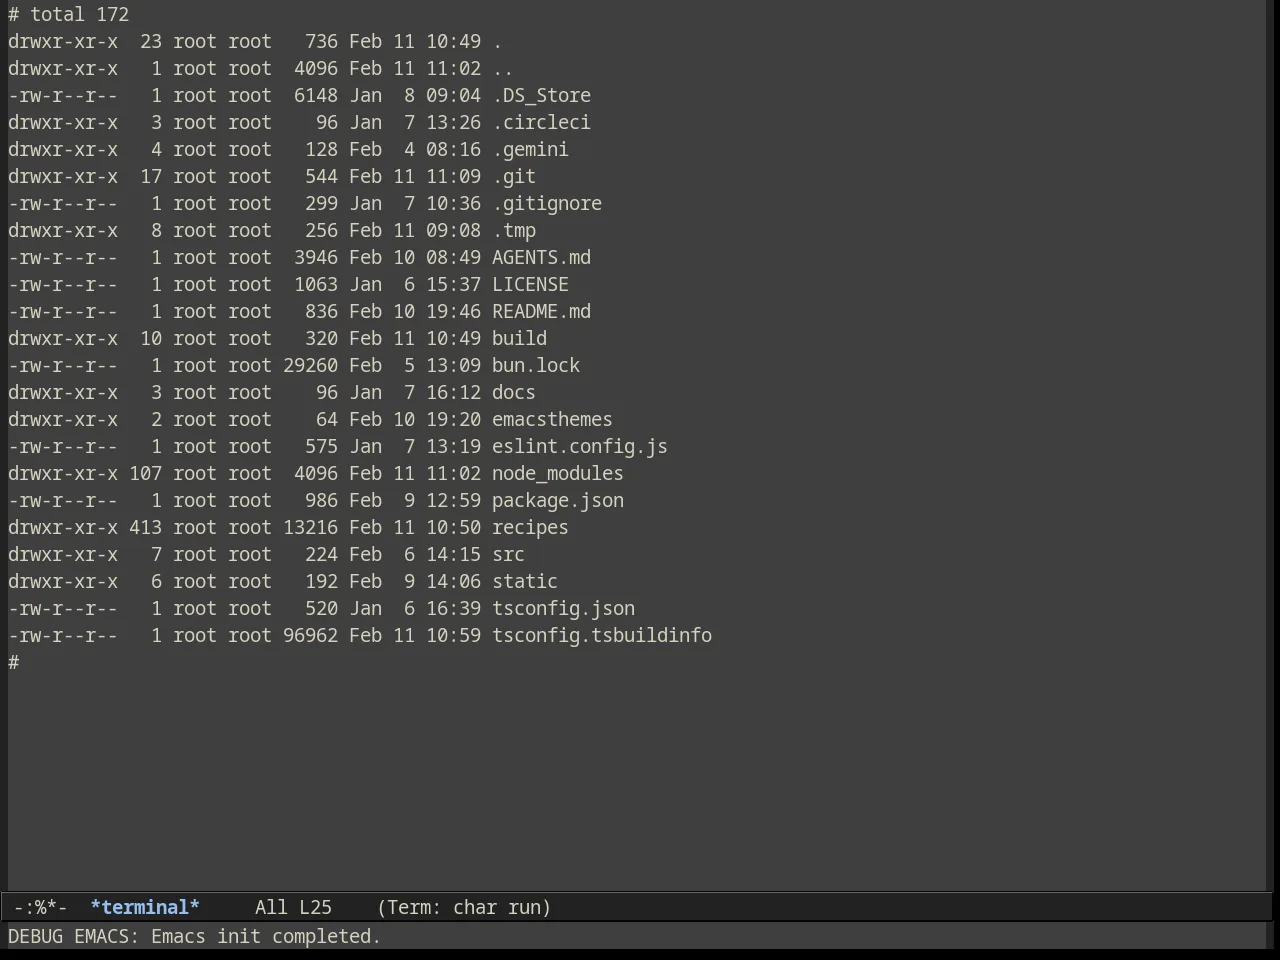Select the tsconfig.json file name
This screenshot has height=960, width=1280.
click(x=563, y=608)
